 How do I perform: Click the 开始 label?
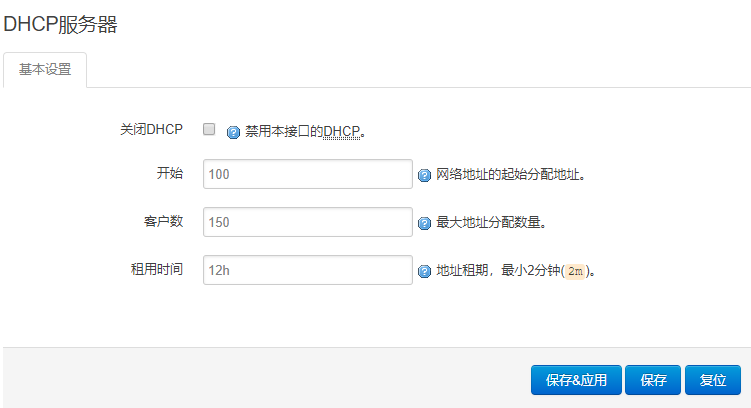click(170, 173)
